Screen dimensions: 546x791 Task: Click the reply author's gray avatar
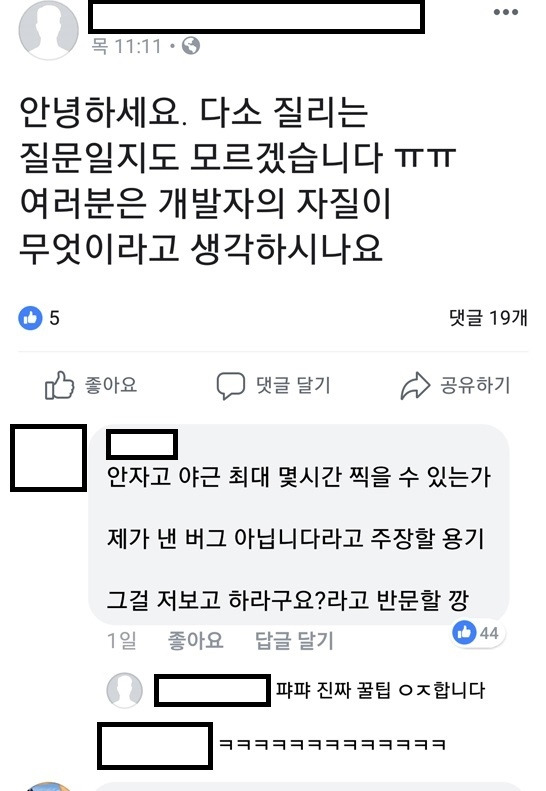click(x=125, y=691)
